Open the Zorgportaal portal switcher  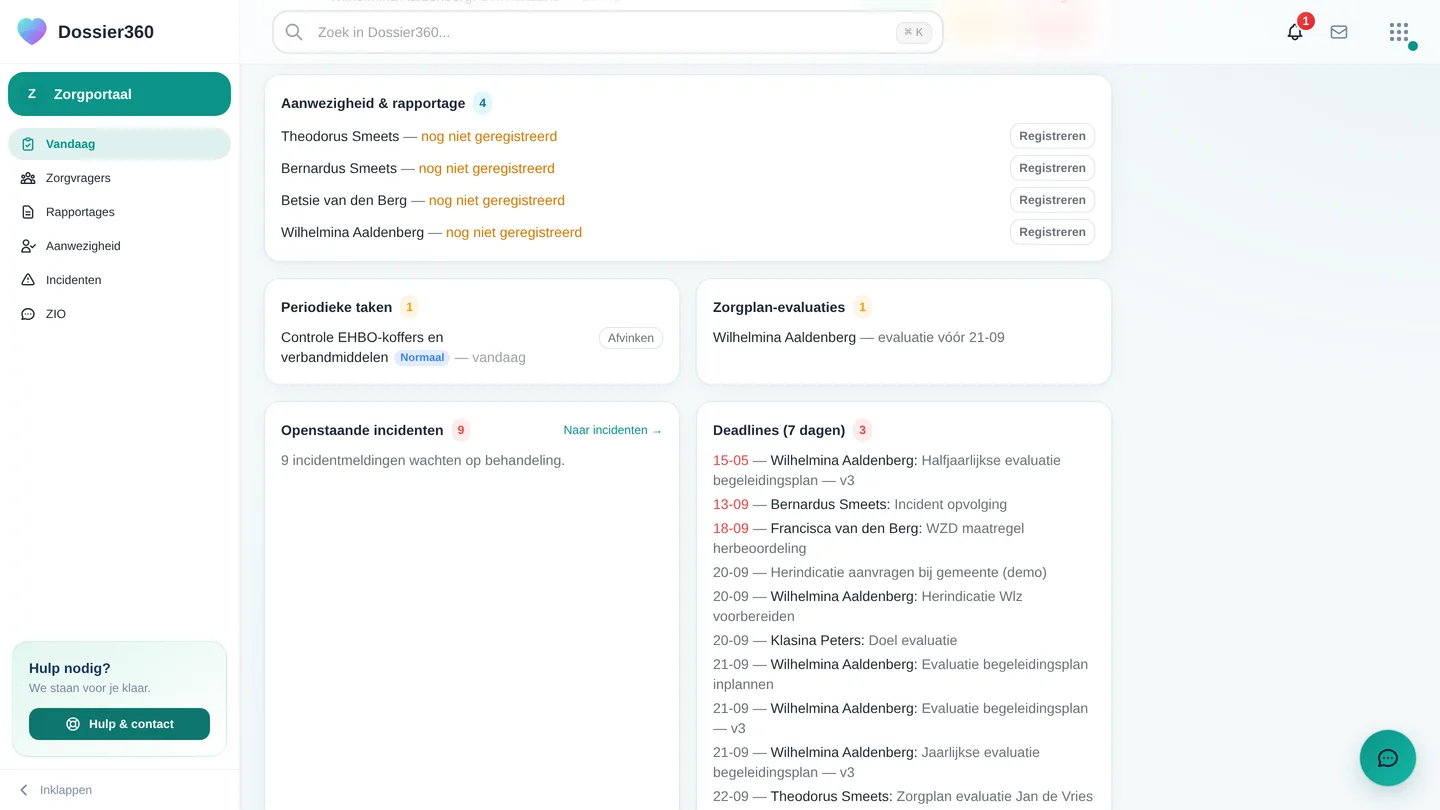(x=119, y=94)
